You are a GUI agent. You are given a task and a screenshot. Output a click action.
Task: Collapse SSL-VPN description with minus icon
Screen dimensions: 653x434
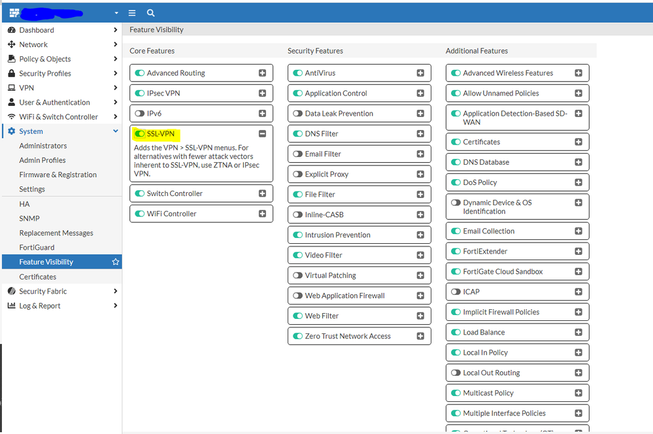262,134
